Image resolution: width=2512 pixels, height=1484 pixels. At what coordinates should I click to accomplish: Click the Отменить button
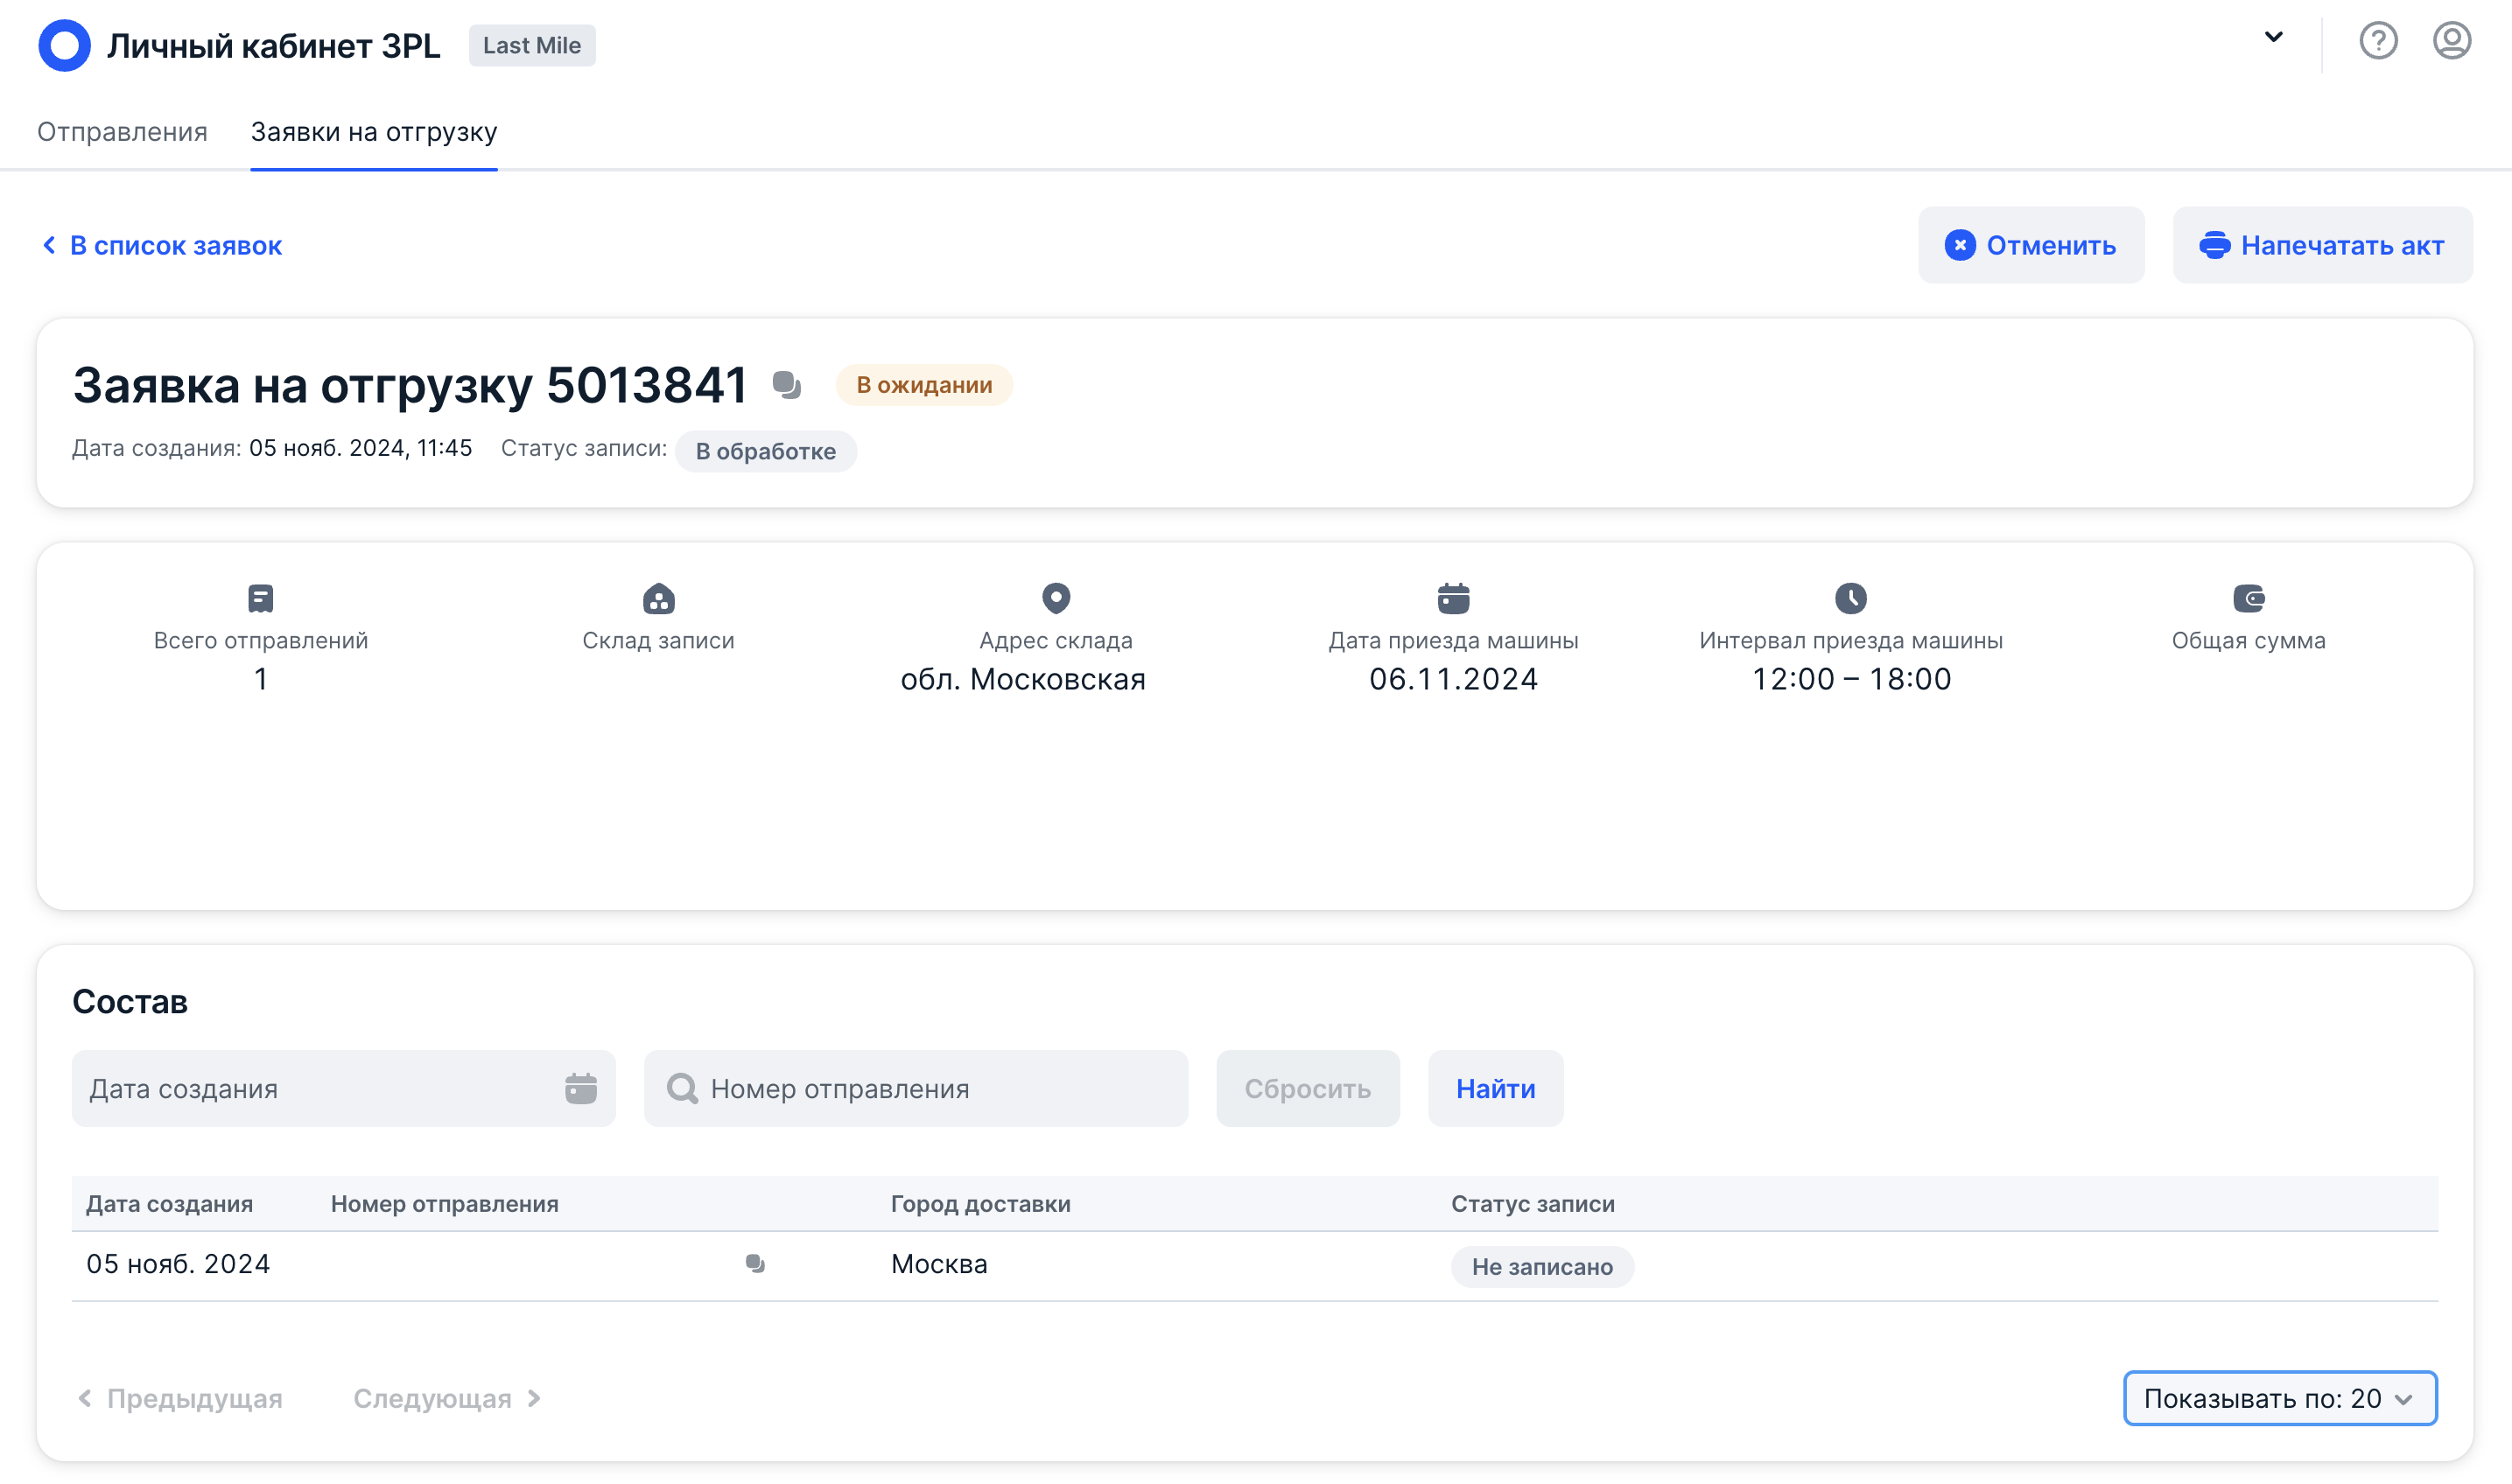[x=2031, y=245]
